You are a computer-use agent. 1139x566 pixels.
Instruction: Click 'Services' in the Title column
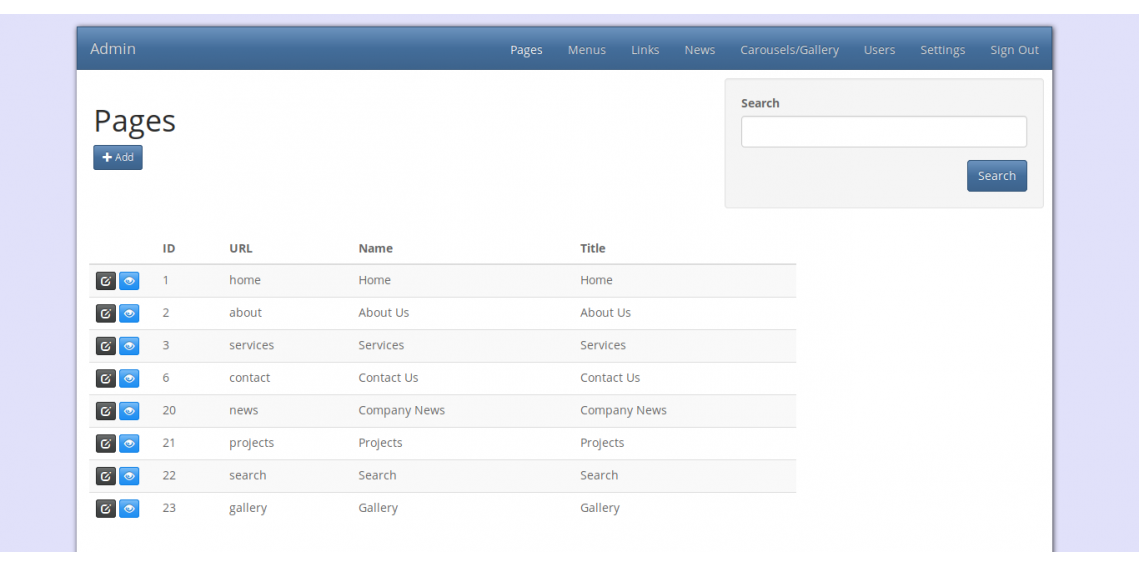(x=603, y=345)
